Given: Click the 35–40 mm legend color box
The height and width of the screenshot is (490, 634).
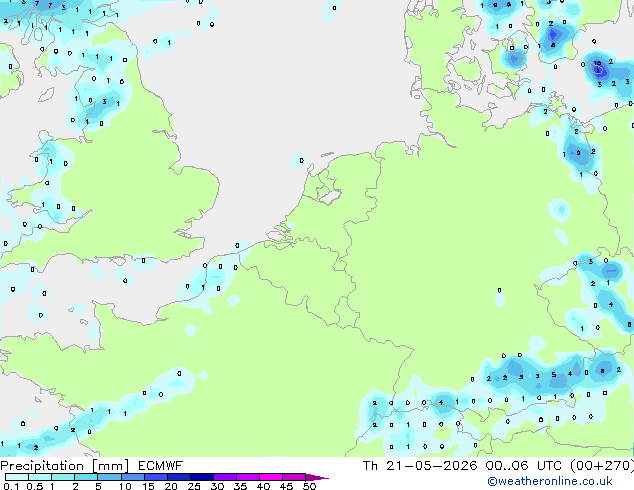Looking at the screenshot, I should click(x=248, y=477).
